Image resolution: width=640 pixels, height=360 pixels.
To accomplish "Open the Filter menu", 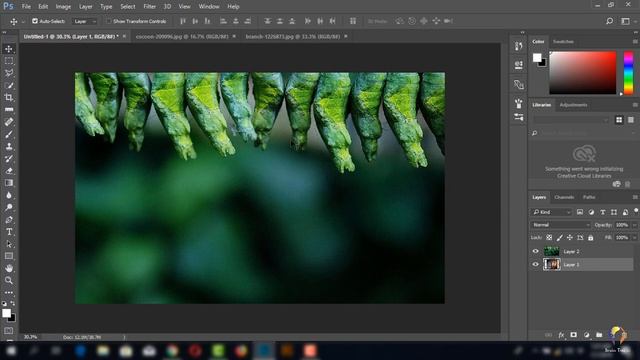I will pos(149,7).
